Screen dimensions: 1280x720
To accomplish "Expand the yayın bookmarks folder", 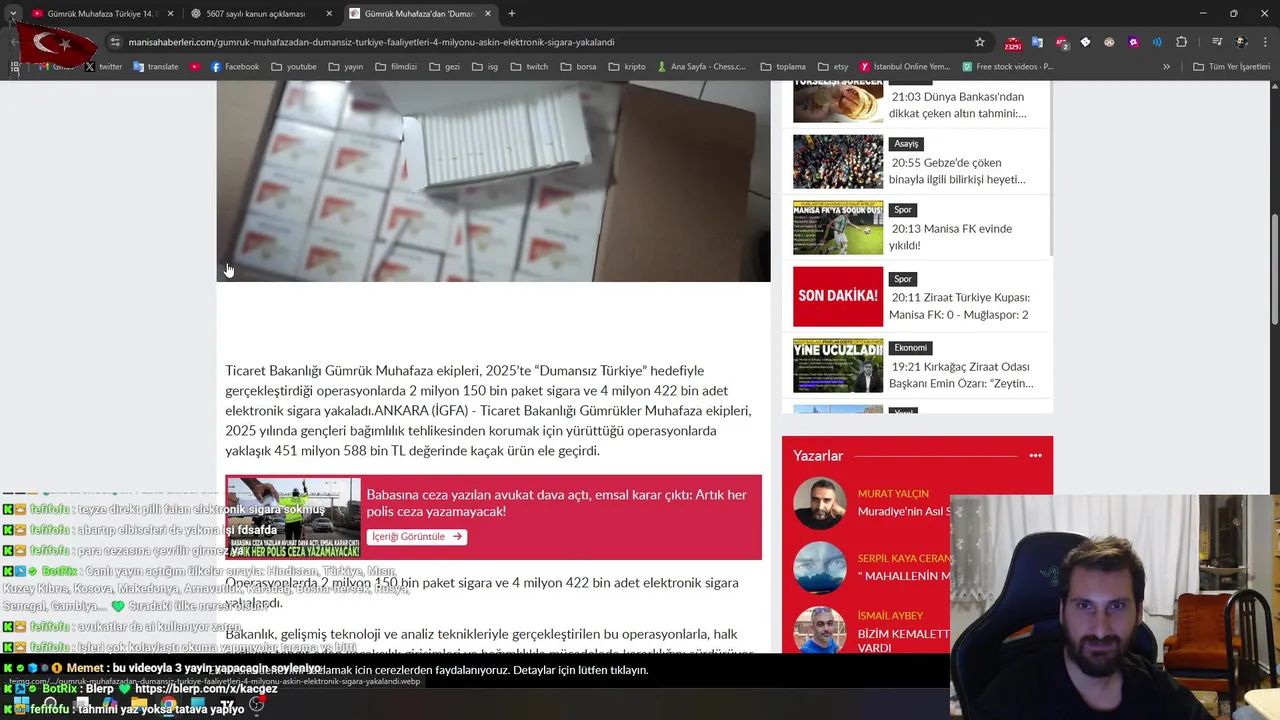I will 346,67.
